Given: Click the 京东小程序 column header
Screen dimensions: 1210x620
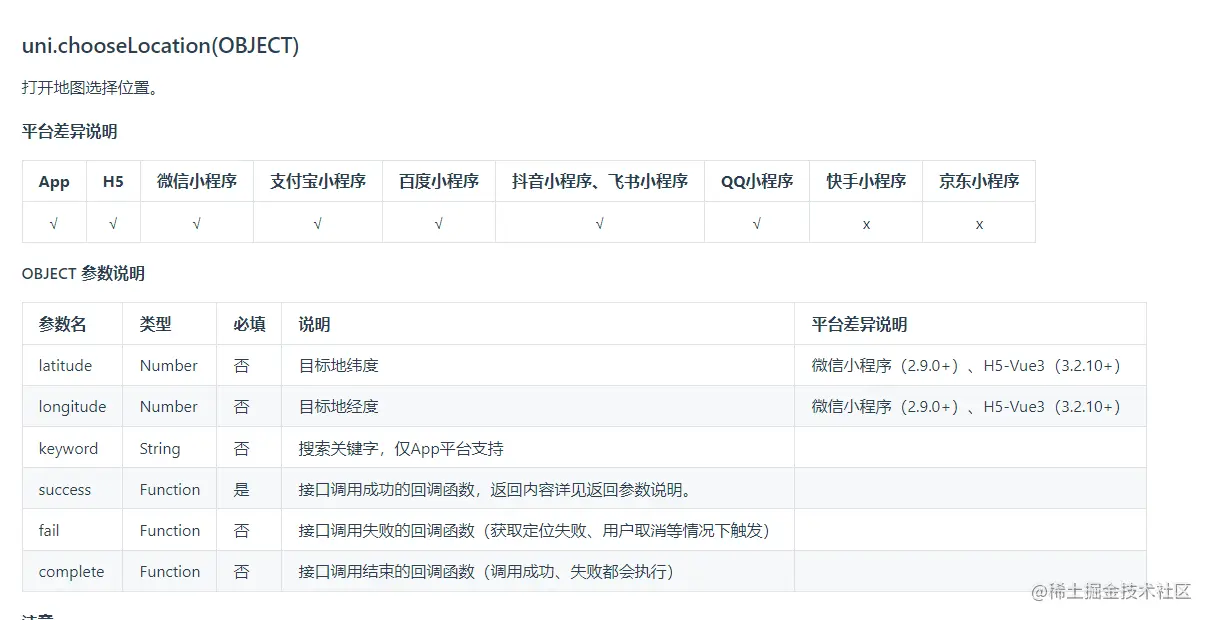Looking at the screenshot, I should (979, 181).
